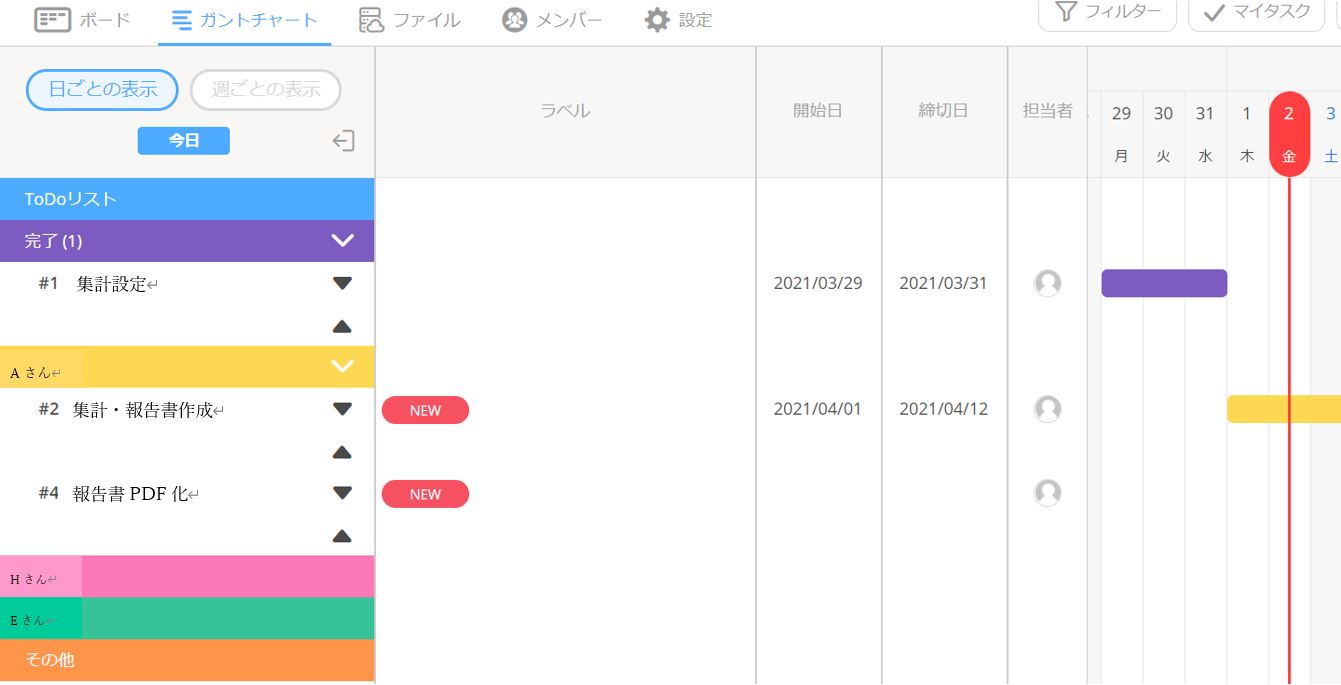Click the NEW label on task #2
The height and width of the screenshot is (685, 1341).
pos(425,410)
